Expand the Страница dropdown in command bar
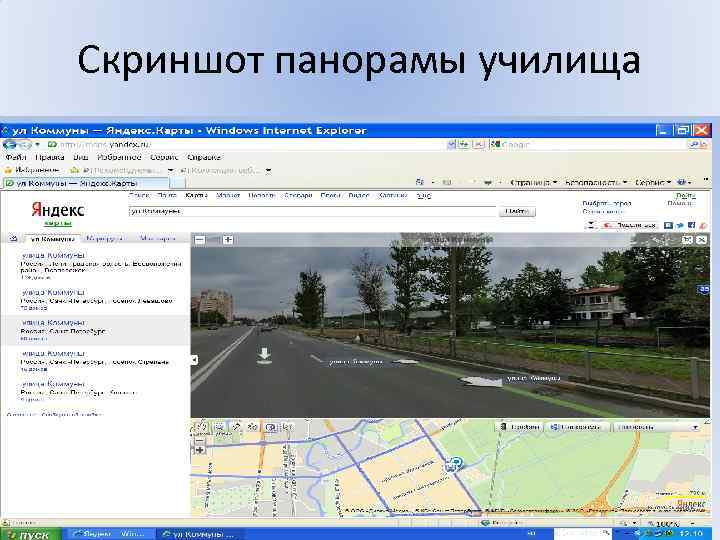Screen dimensions: 720x540 (534, 183)
